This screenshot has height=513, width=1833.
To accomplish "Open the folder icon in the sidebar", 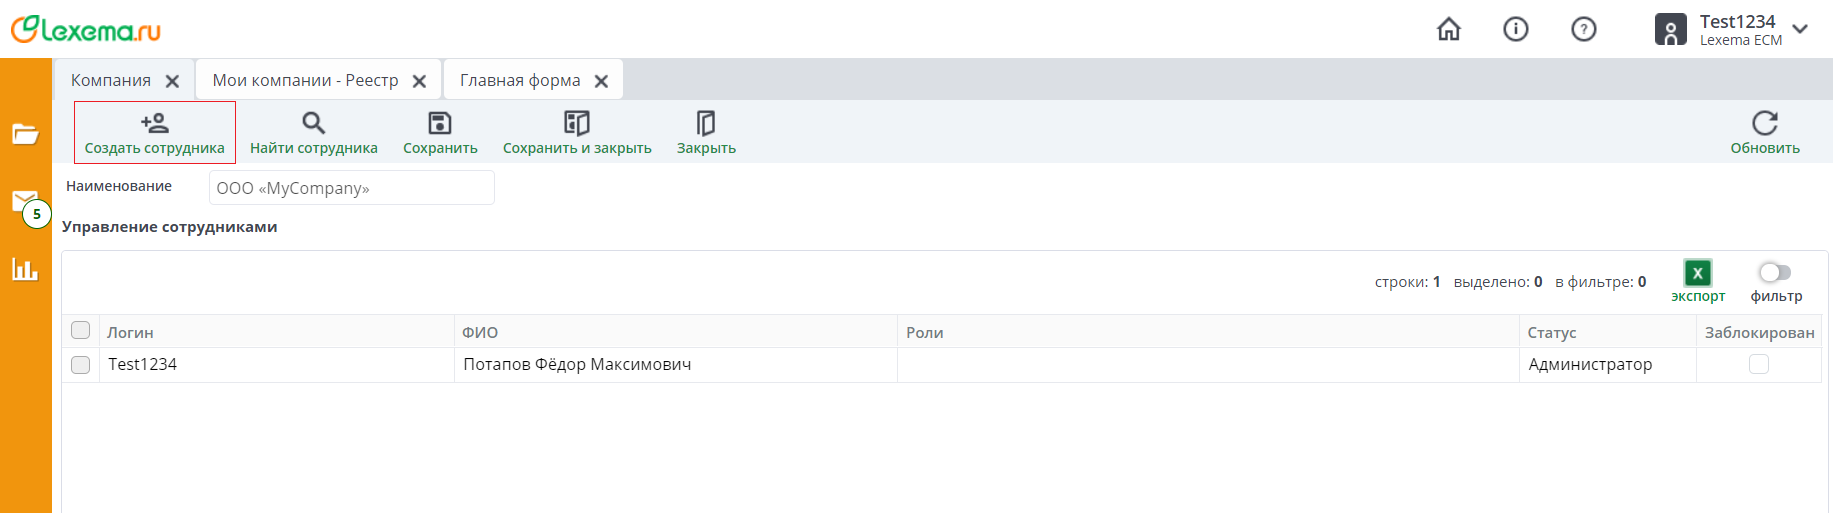I will coord(25,134).
